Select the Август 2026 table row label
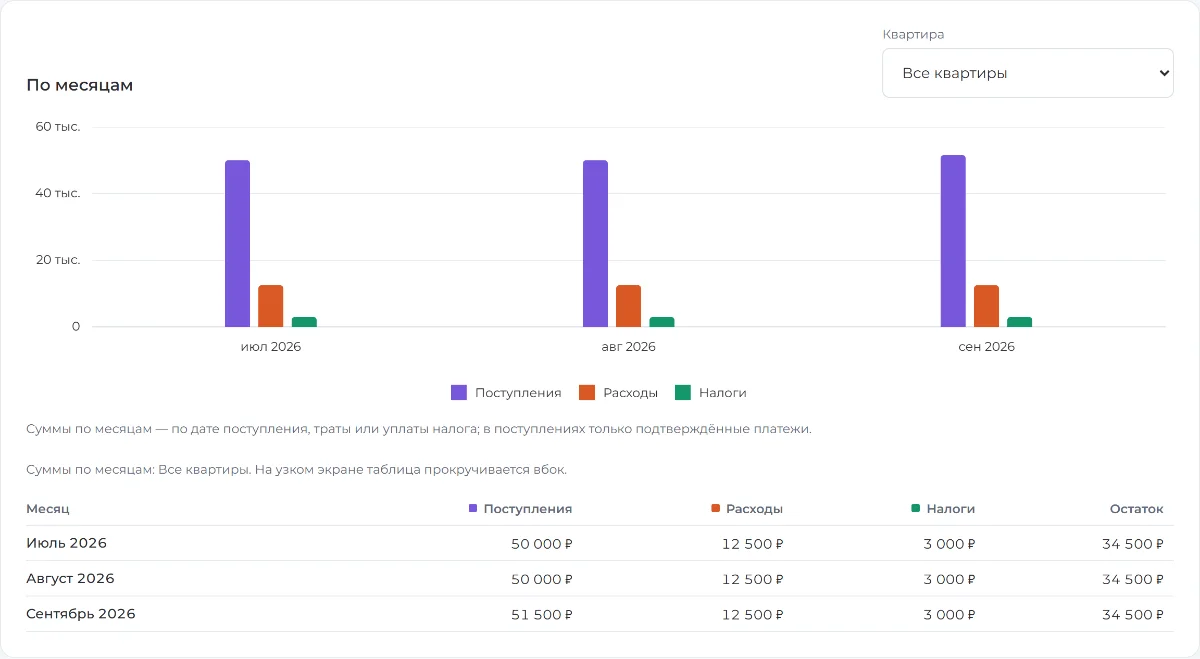 70,578
